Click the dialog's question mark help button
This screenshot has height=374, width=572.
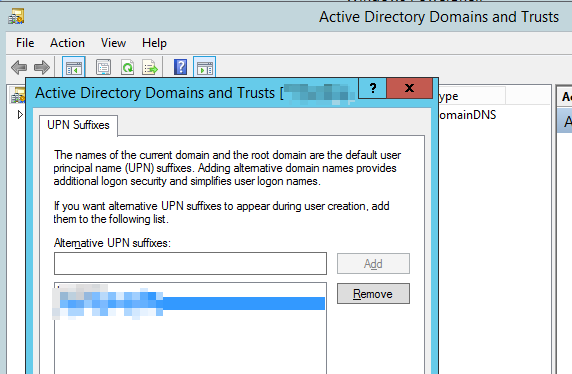point(372,88)
